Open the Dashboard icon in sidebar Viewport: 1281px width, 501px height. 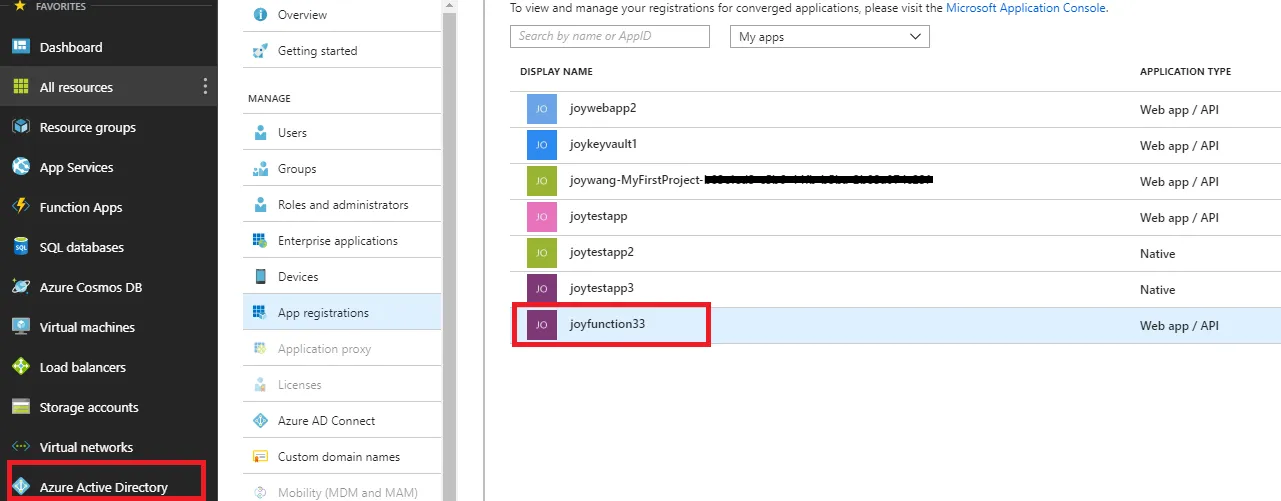pos(20,47)
